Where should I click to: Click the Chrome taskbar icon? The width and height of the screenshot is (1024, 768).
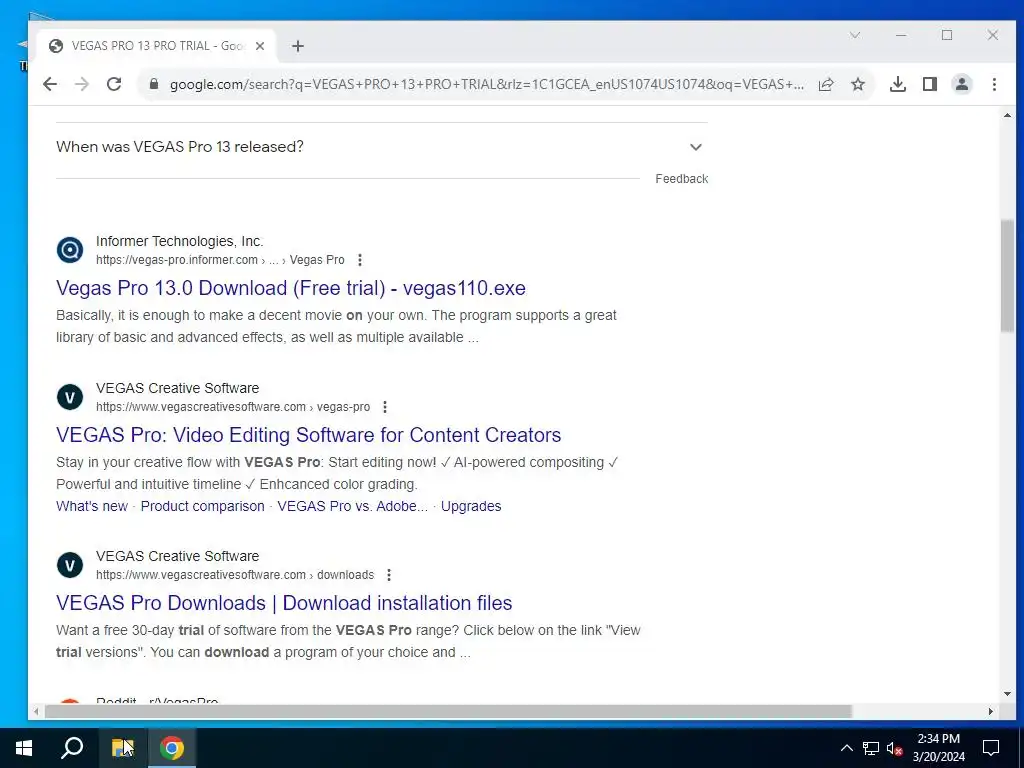tap(172, 748)
